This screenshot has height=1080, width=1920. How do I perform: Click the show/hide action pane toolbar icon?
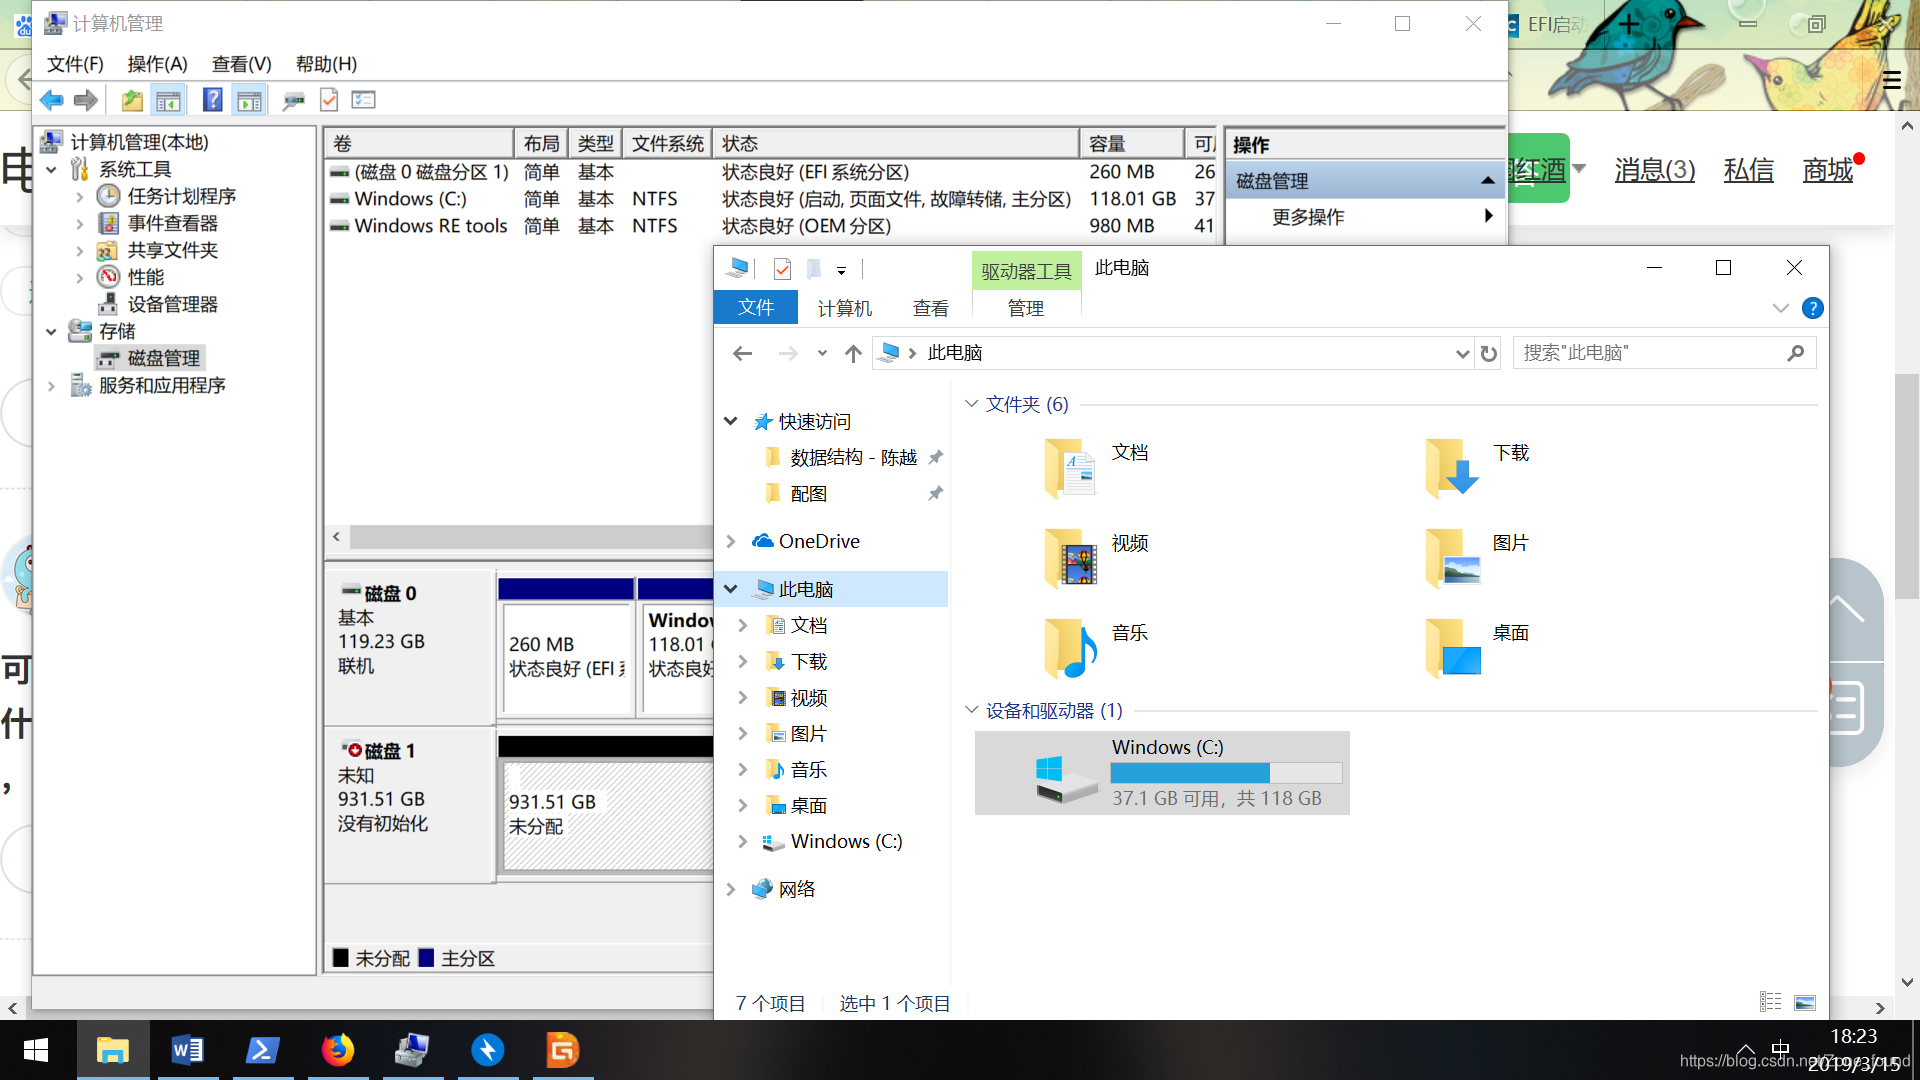tap(249, 100)
